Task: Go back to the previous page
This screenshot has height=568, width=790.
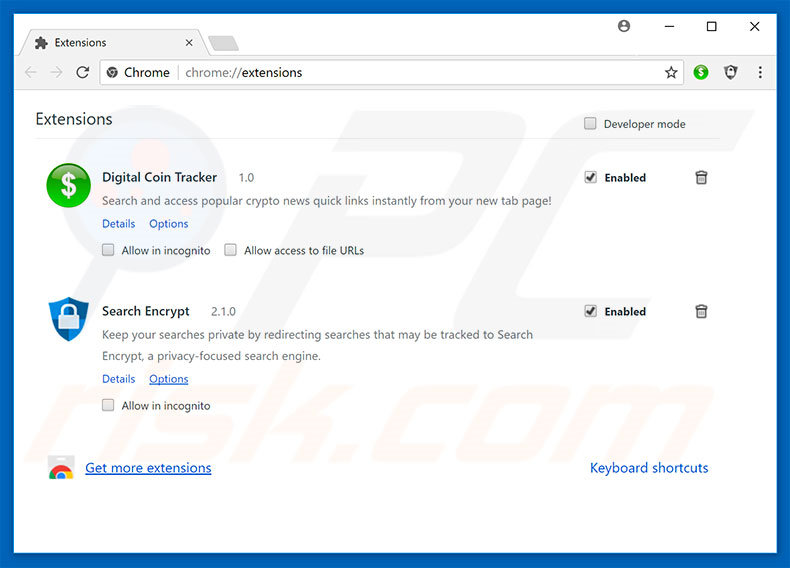Action: tap(31, 73)
